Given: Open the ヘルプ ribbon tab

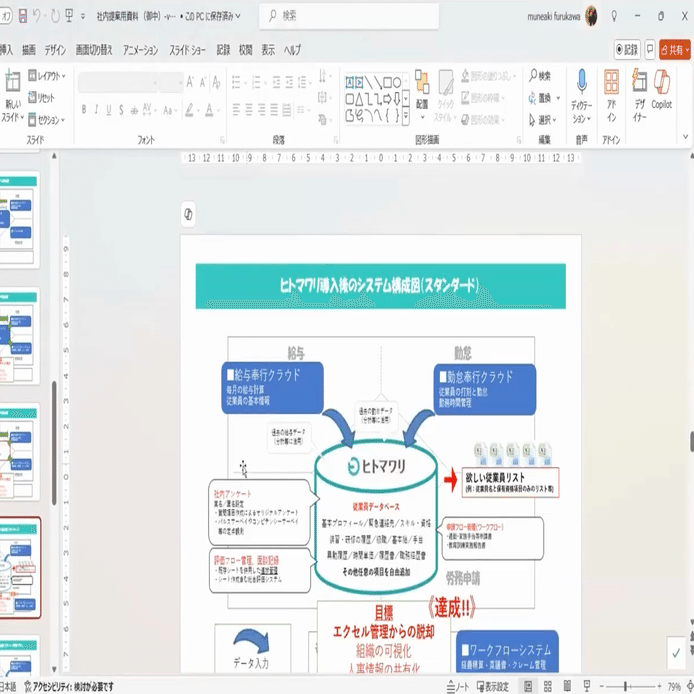Looking at the screenshot, I should click(292, 50).
